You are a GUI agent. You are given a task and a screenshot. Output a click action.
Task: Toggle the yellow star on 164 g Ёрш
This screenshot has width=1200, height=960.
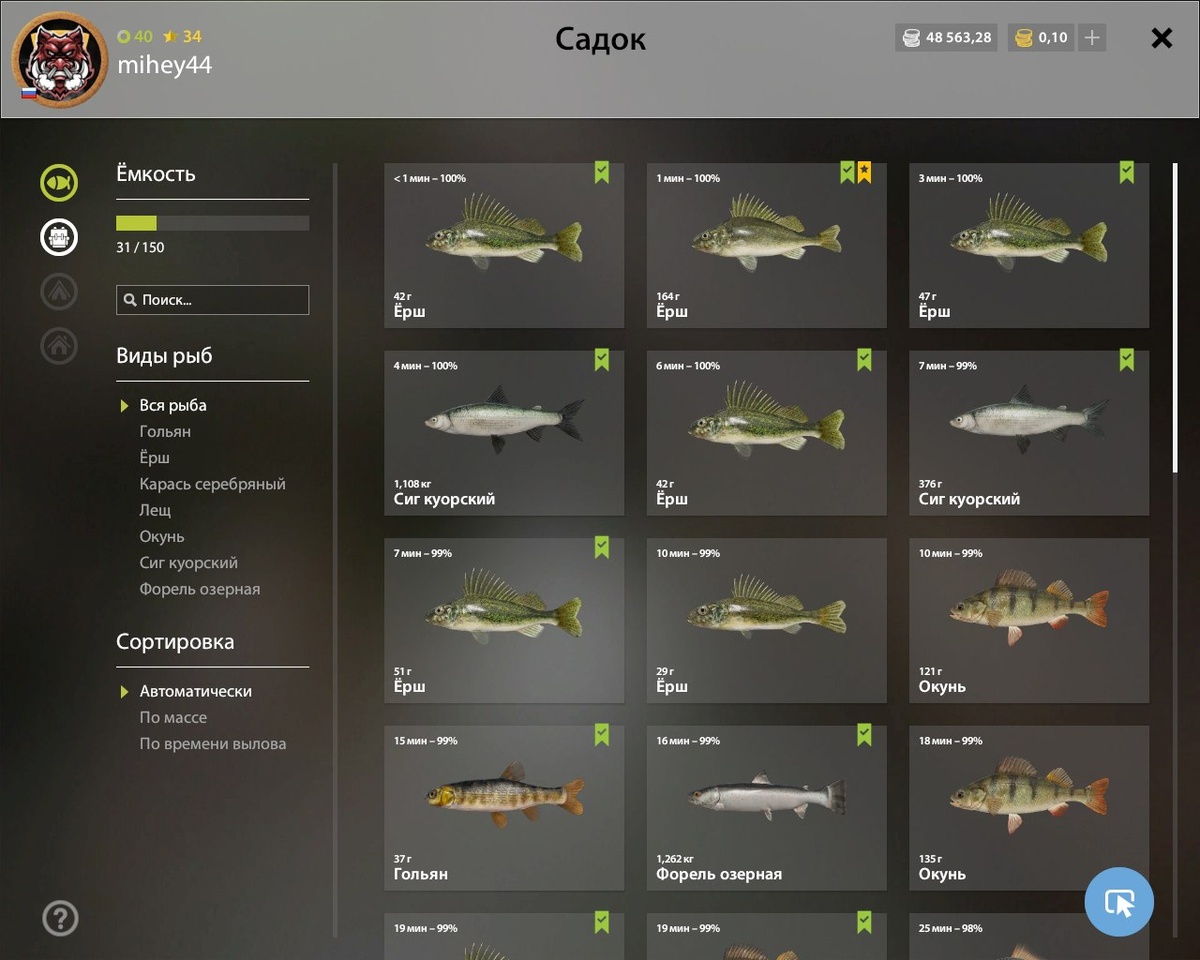coord(864,172)
